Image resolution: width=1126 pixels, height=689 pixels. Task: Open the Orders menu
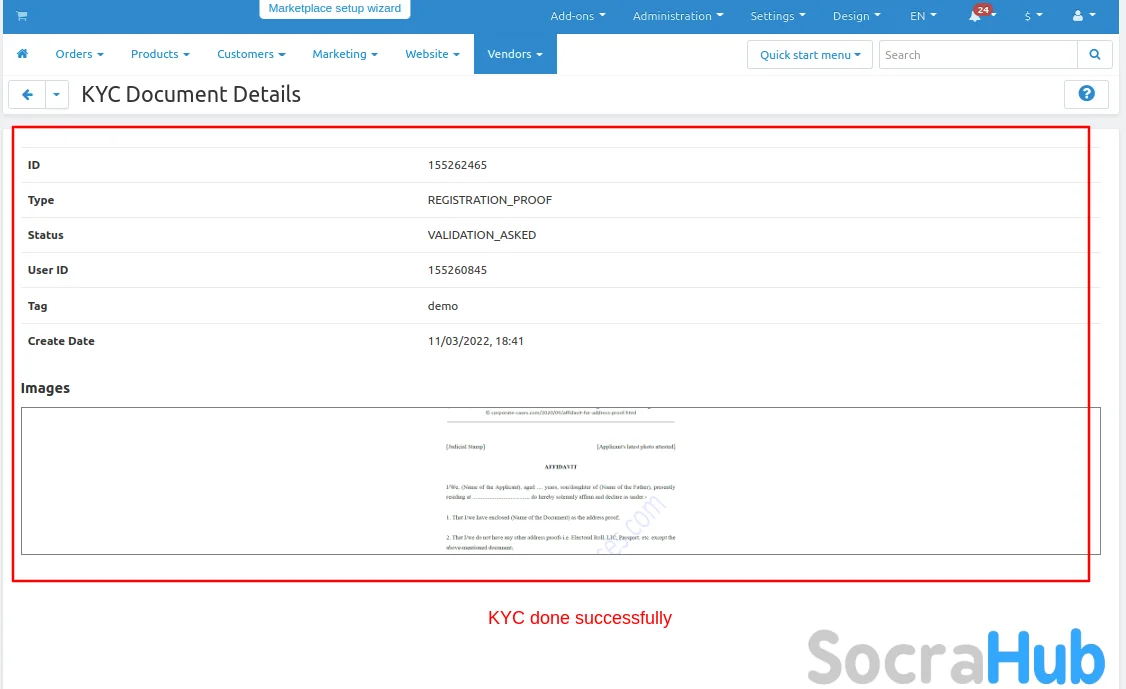[80, 54]
